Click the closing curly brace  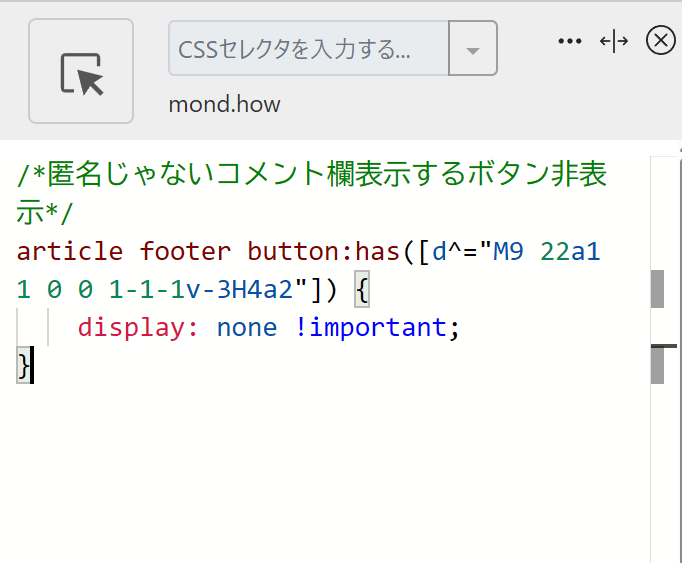(24, 365)
